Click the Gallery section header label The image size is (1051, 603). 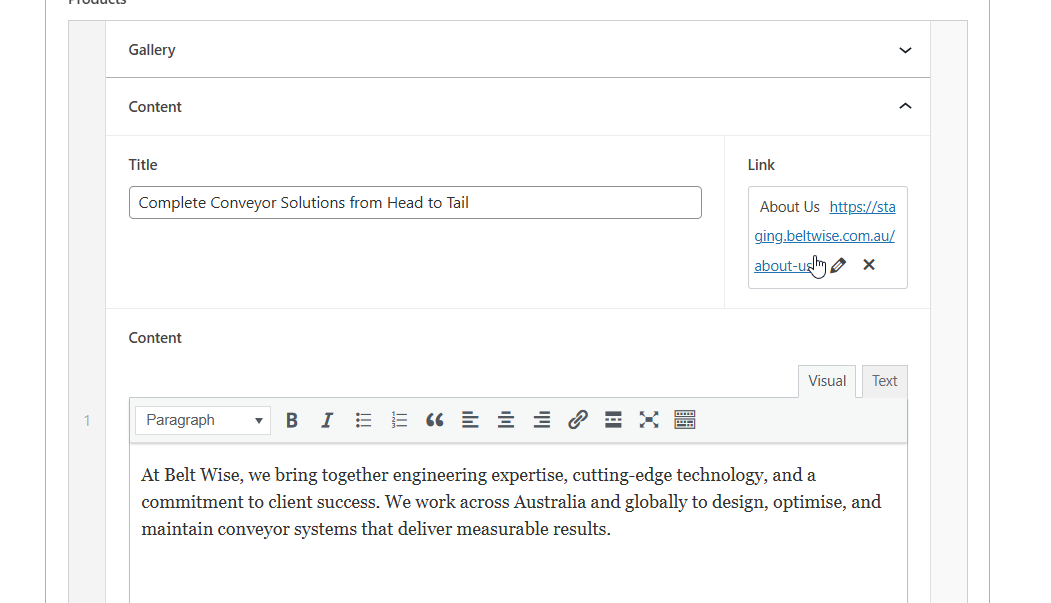(152, 50)
